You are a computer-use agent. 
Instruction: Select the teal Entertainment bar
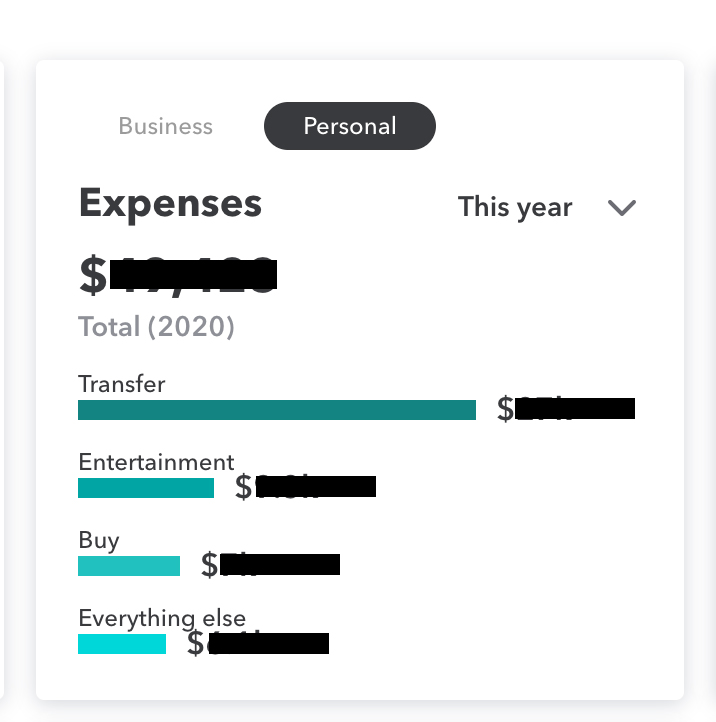coord(146,488)
